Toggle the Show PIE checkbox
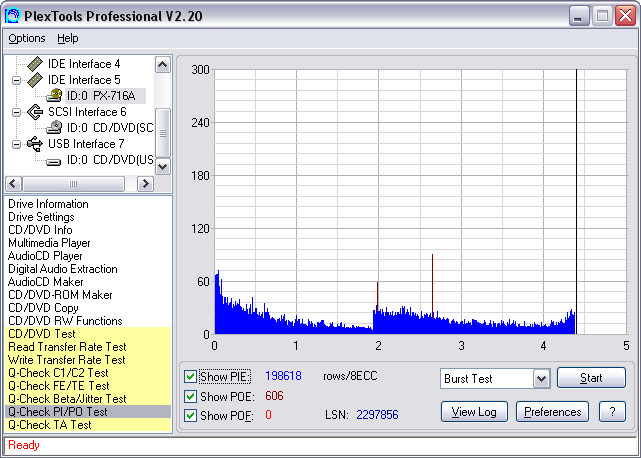Screen dimensions: 641x458 coord(190,376)
